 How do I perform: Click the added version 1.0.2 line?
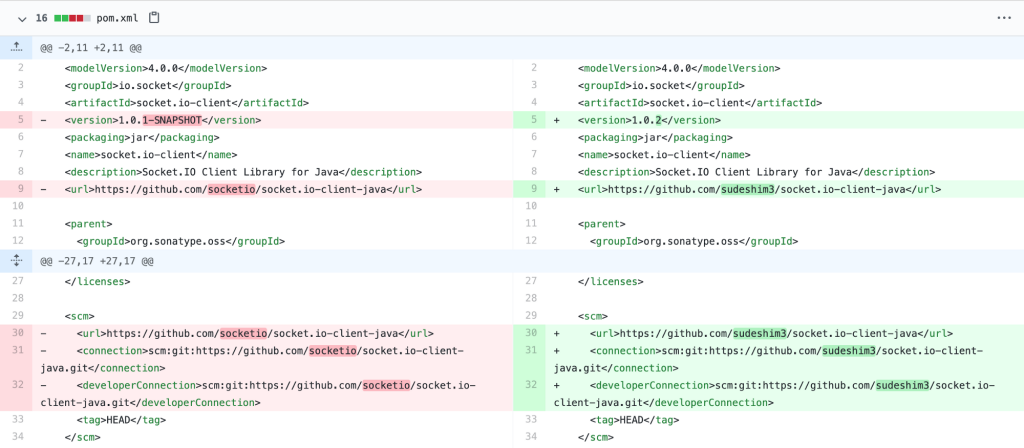(785, 120)
